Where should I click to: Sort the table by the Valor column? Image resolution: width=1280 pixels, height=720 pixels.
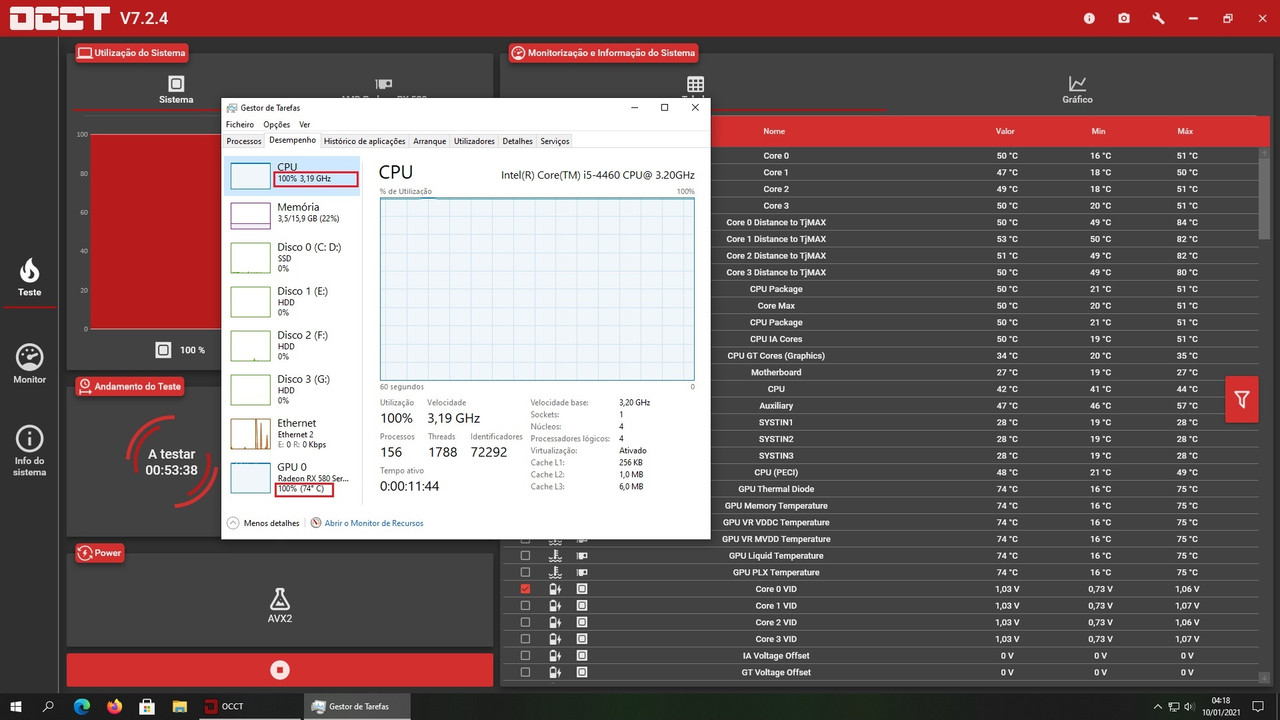click(1005, 131)
